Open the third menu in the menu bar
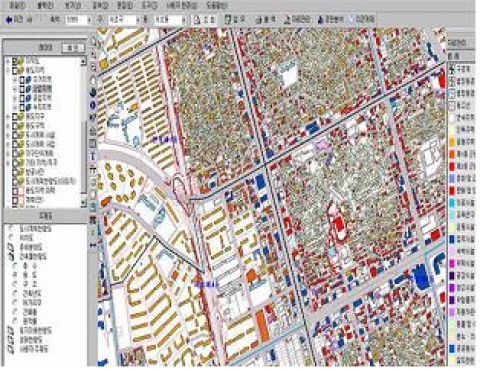This screenshot has width=480, height=371. (73, 5)
